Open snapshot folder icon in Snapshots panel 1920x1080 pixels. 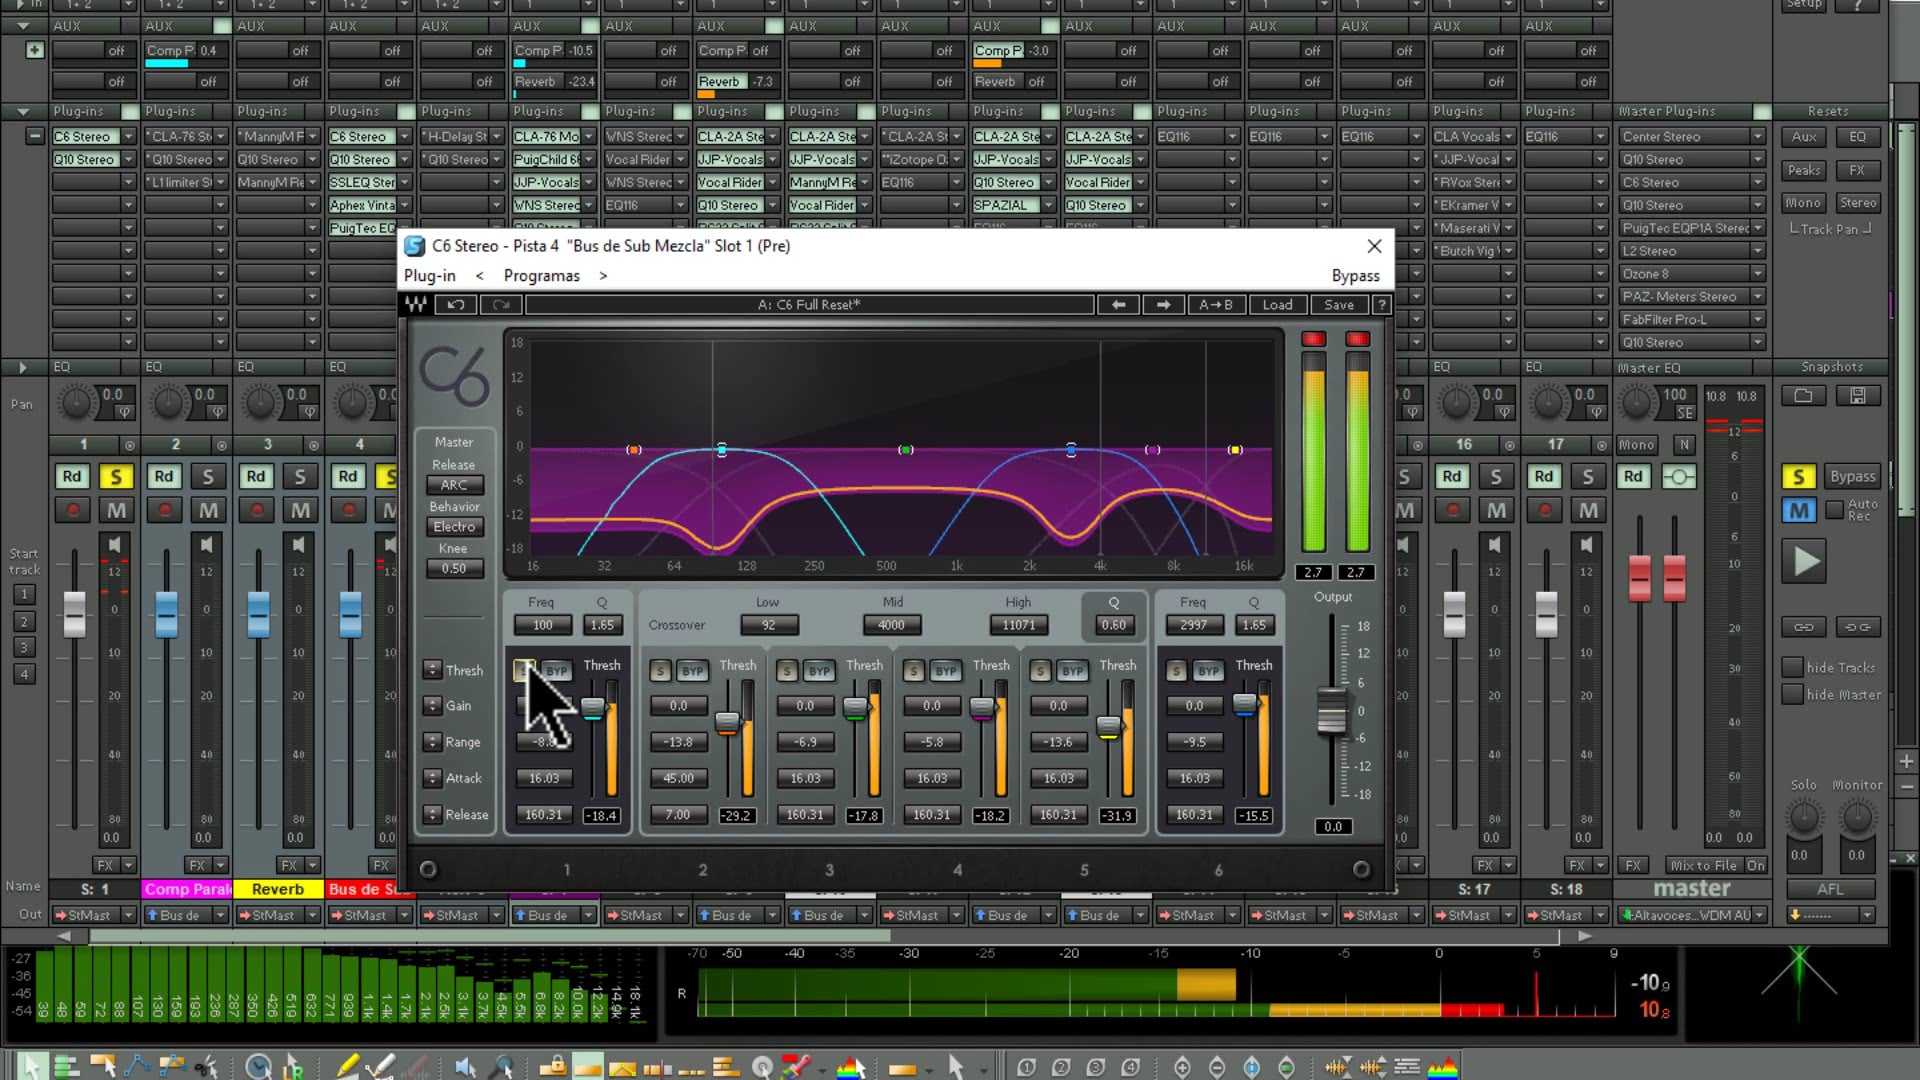(1803, 396)
